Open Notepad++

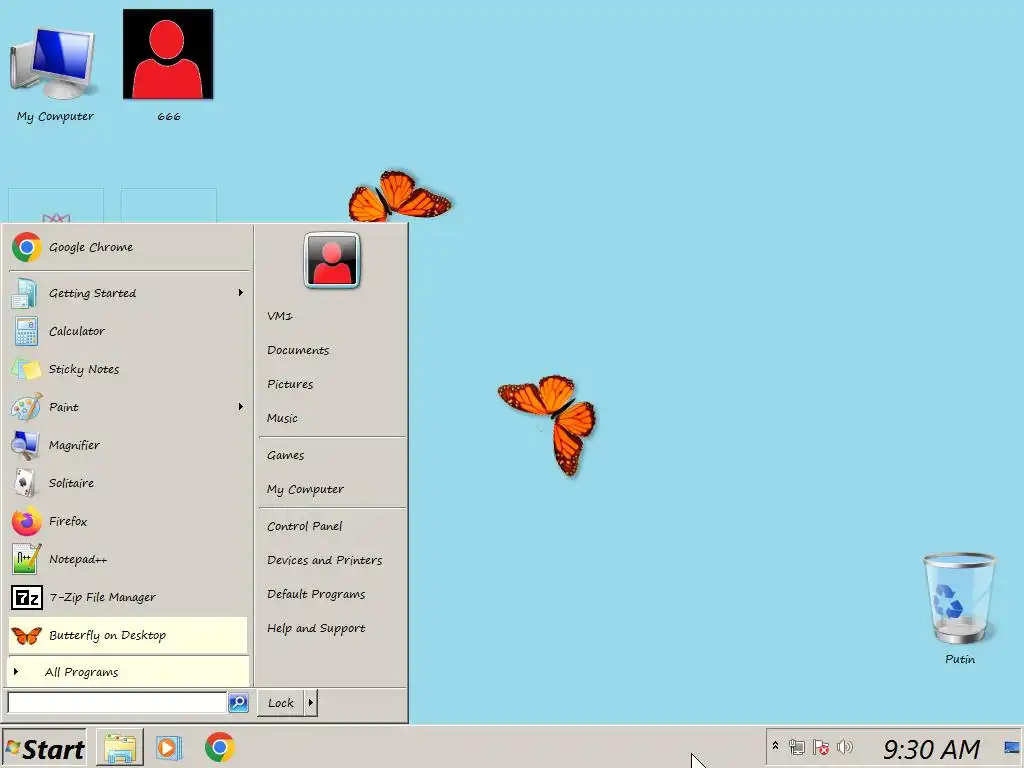point(129,559)
